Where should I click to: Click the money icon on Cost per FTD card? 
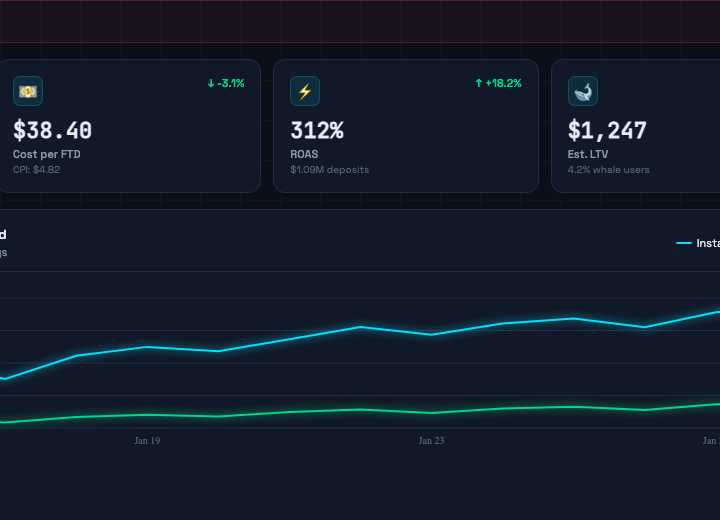tap(28, 91)
